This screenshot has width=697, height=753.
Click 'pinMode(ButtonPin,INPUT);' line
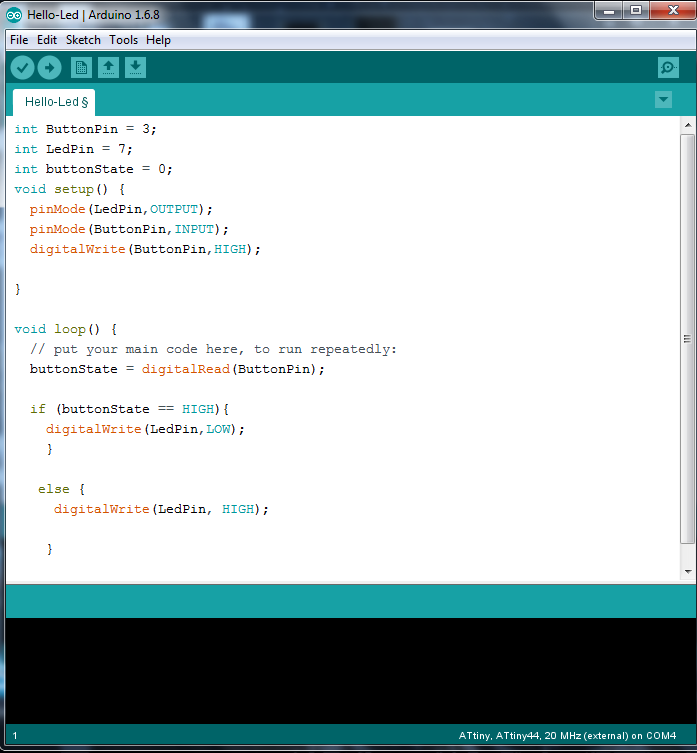point(129,229)
